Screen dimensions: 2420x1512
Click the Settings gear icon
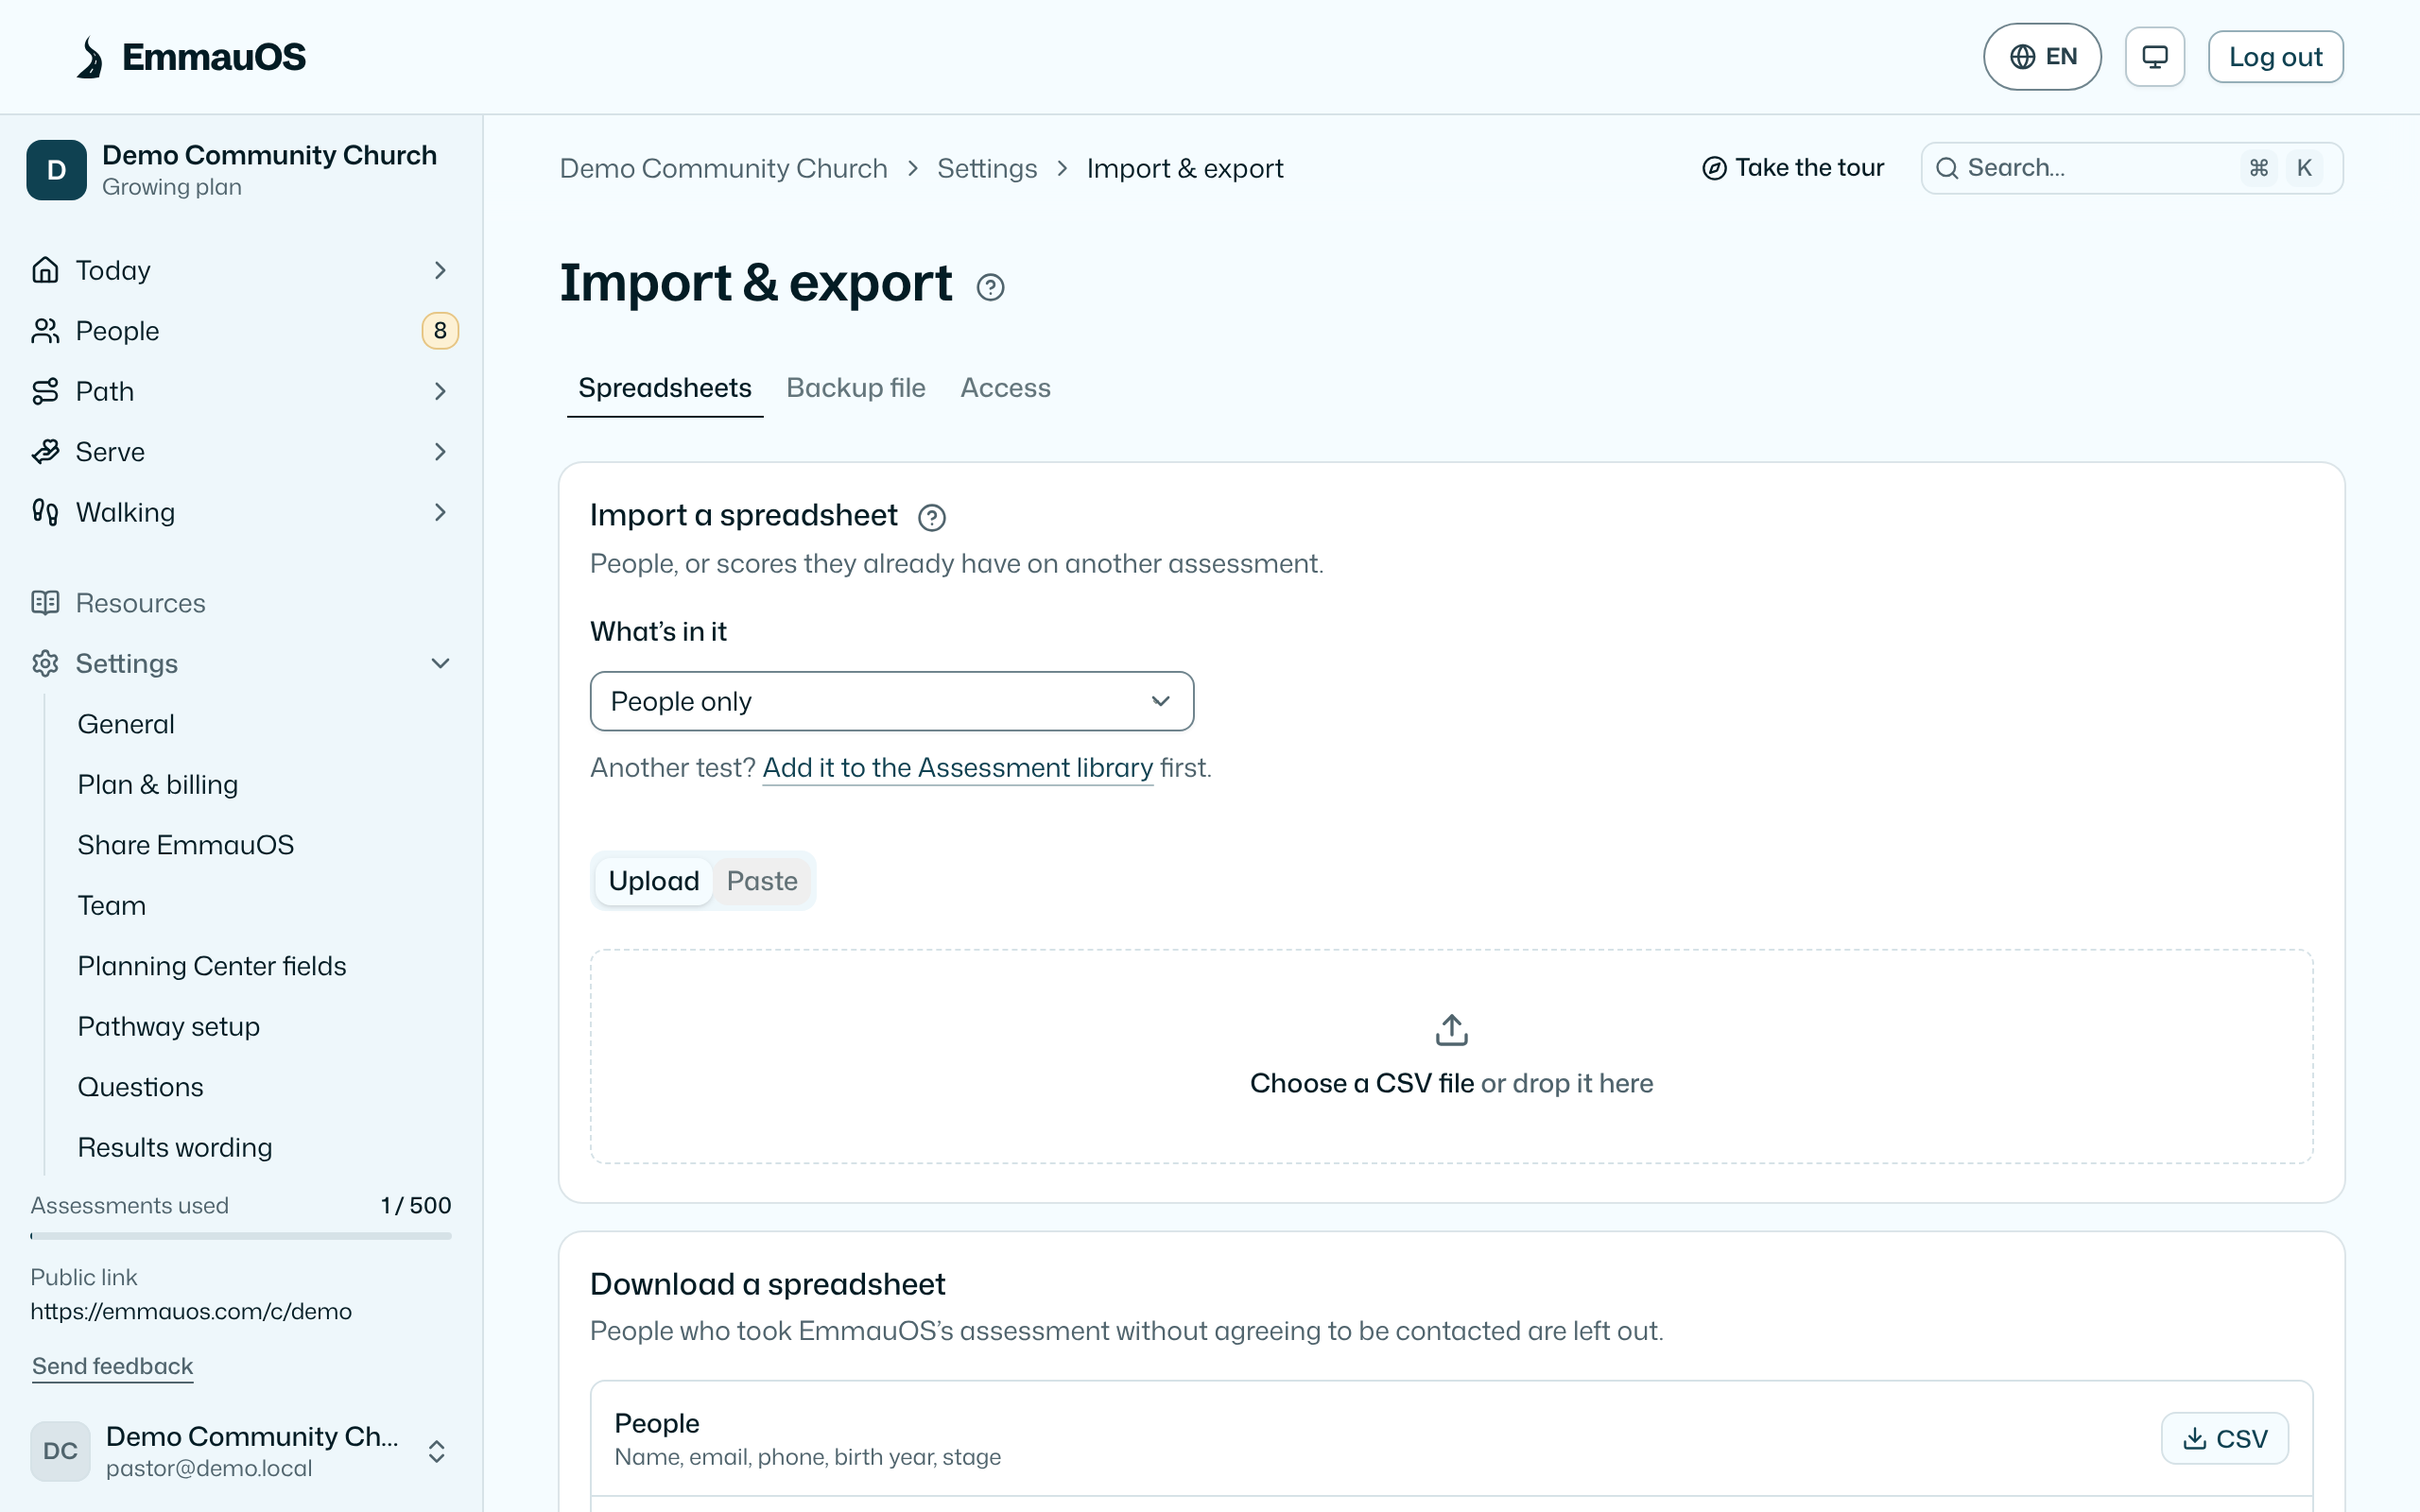pyautogui.click(x=45, y=664)
